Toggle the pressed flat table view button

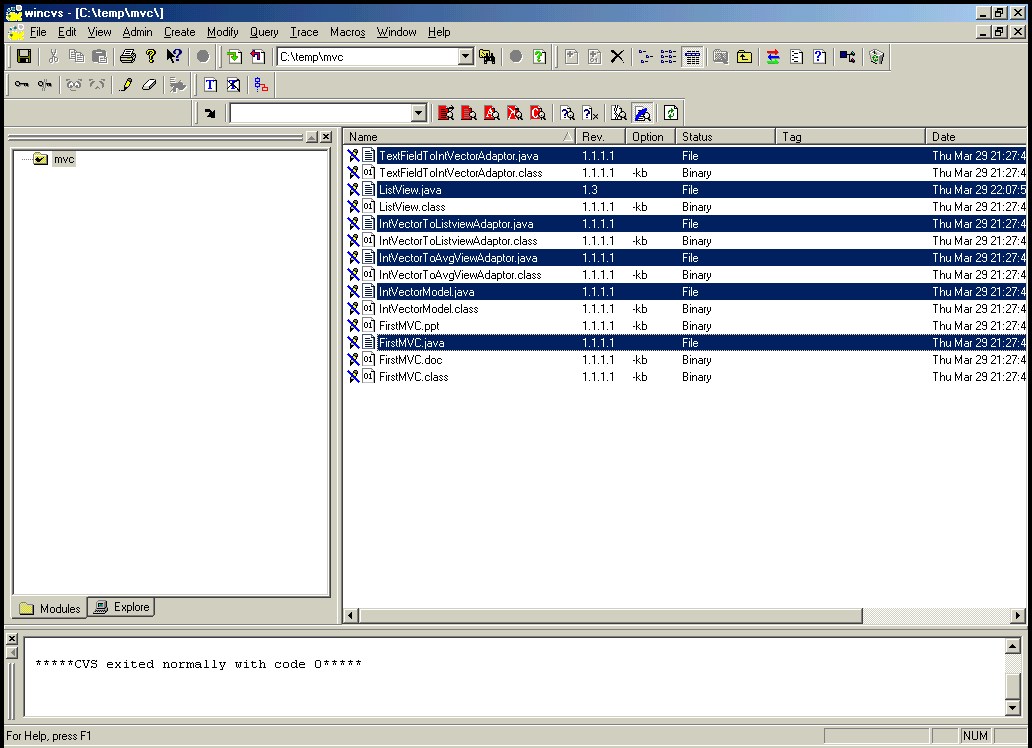tap(692, 57)
